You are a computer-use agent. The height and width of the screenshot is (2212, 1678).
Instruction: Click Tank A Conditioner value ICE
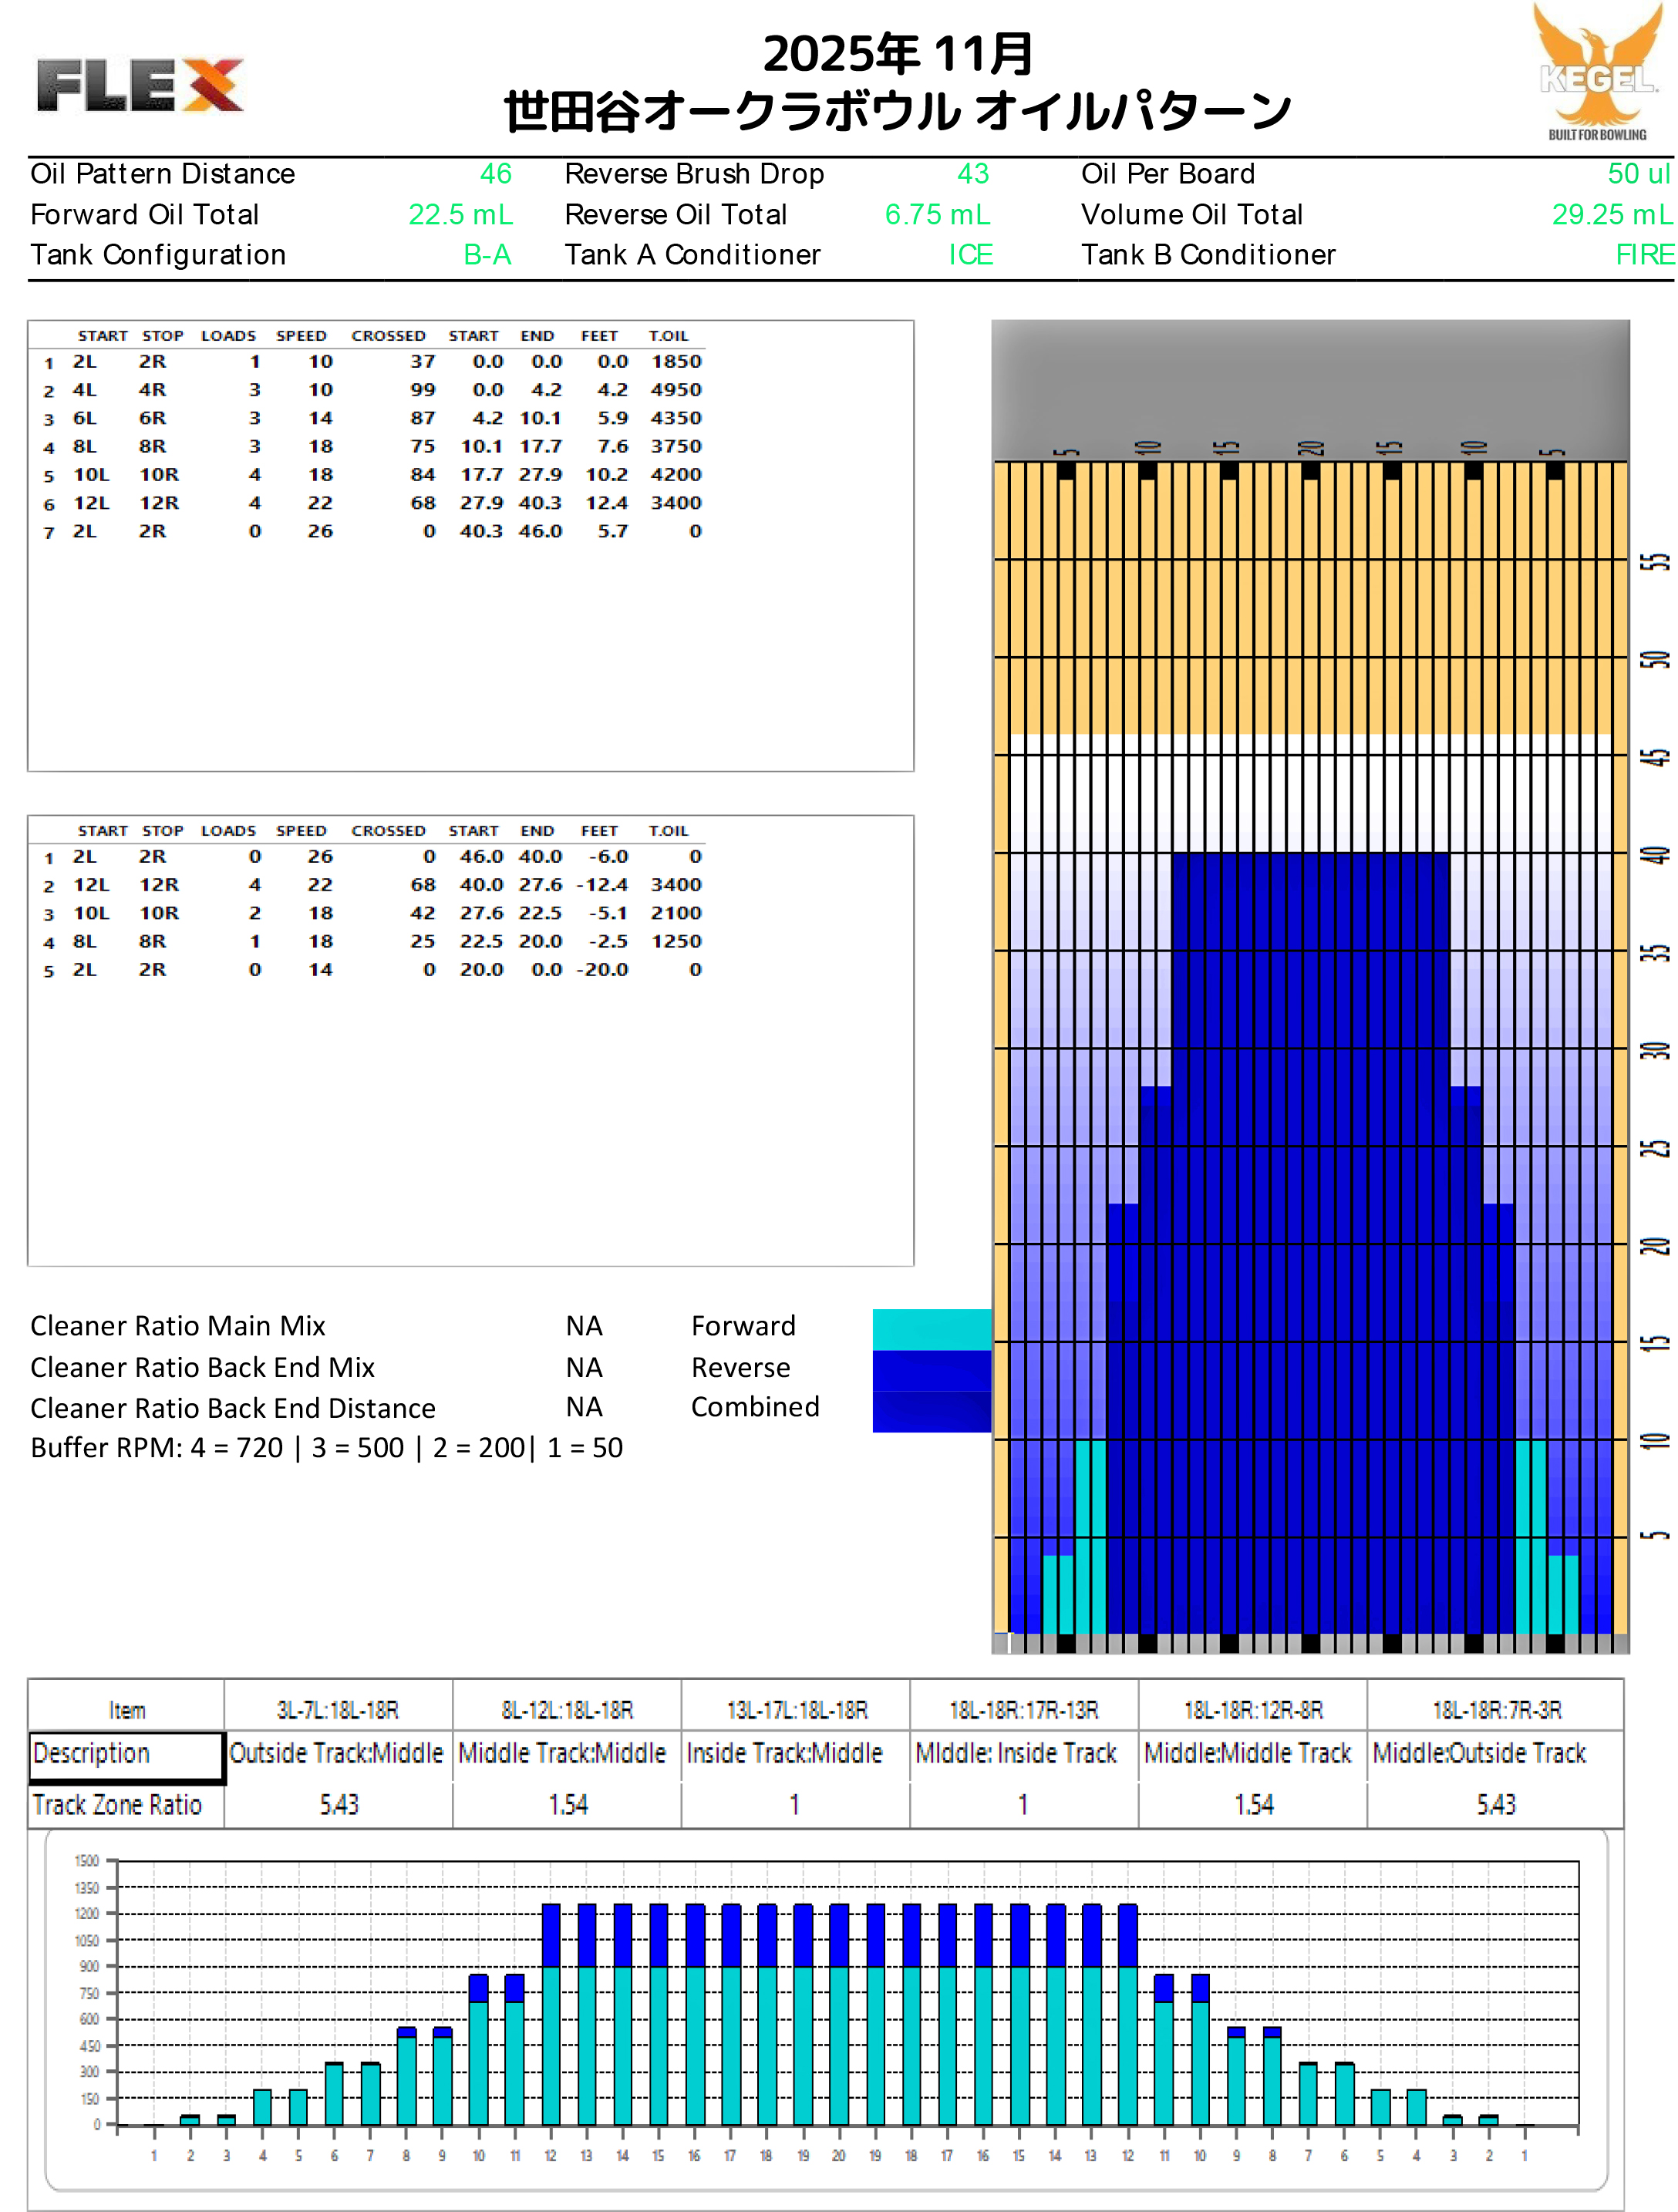(x=970, y=255)
